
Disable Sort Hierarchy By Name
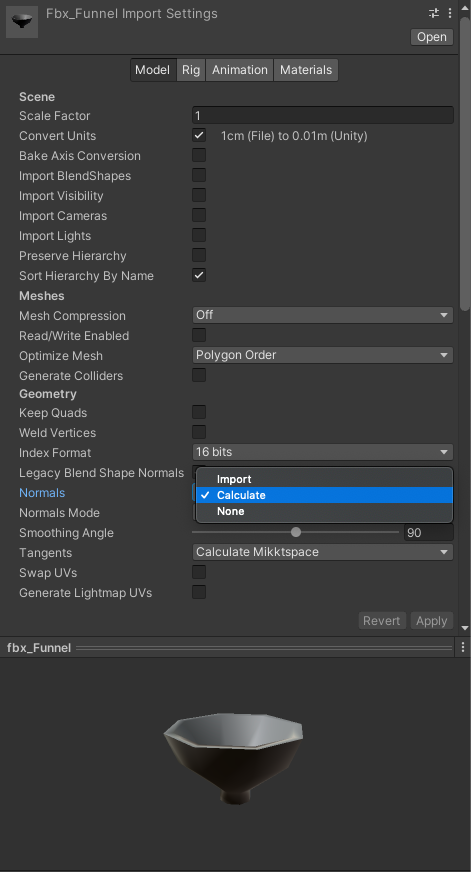(x=199, y=275)
